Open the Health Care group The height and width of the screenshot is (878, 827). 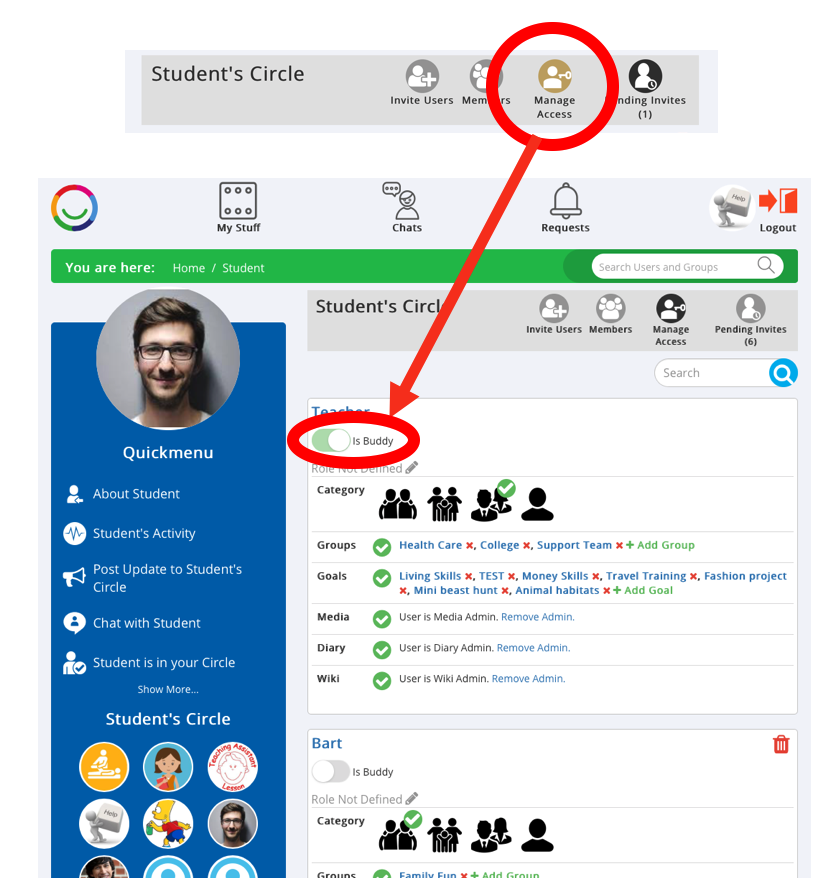[430, 545]
